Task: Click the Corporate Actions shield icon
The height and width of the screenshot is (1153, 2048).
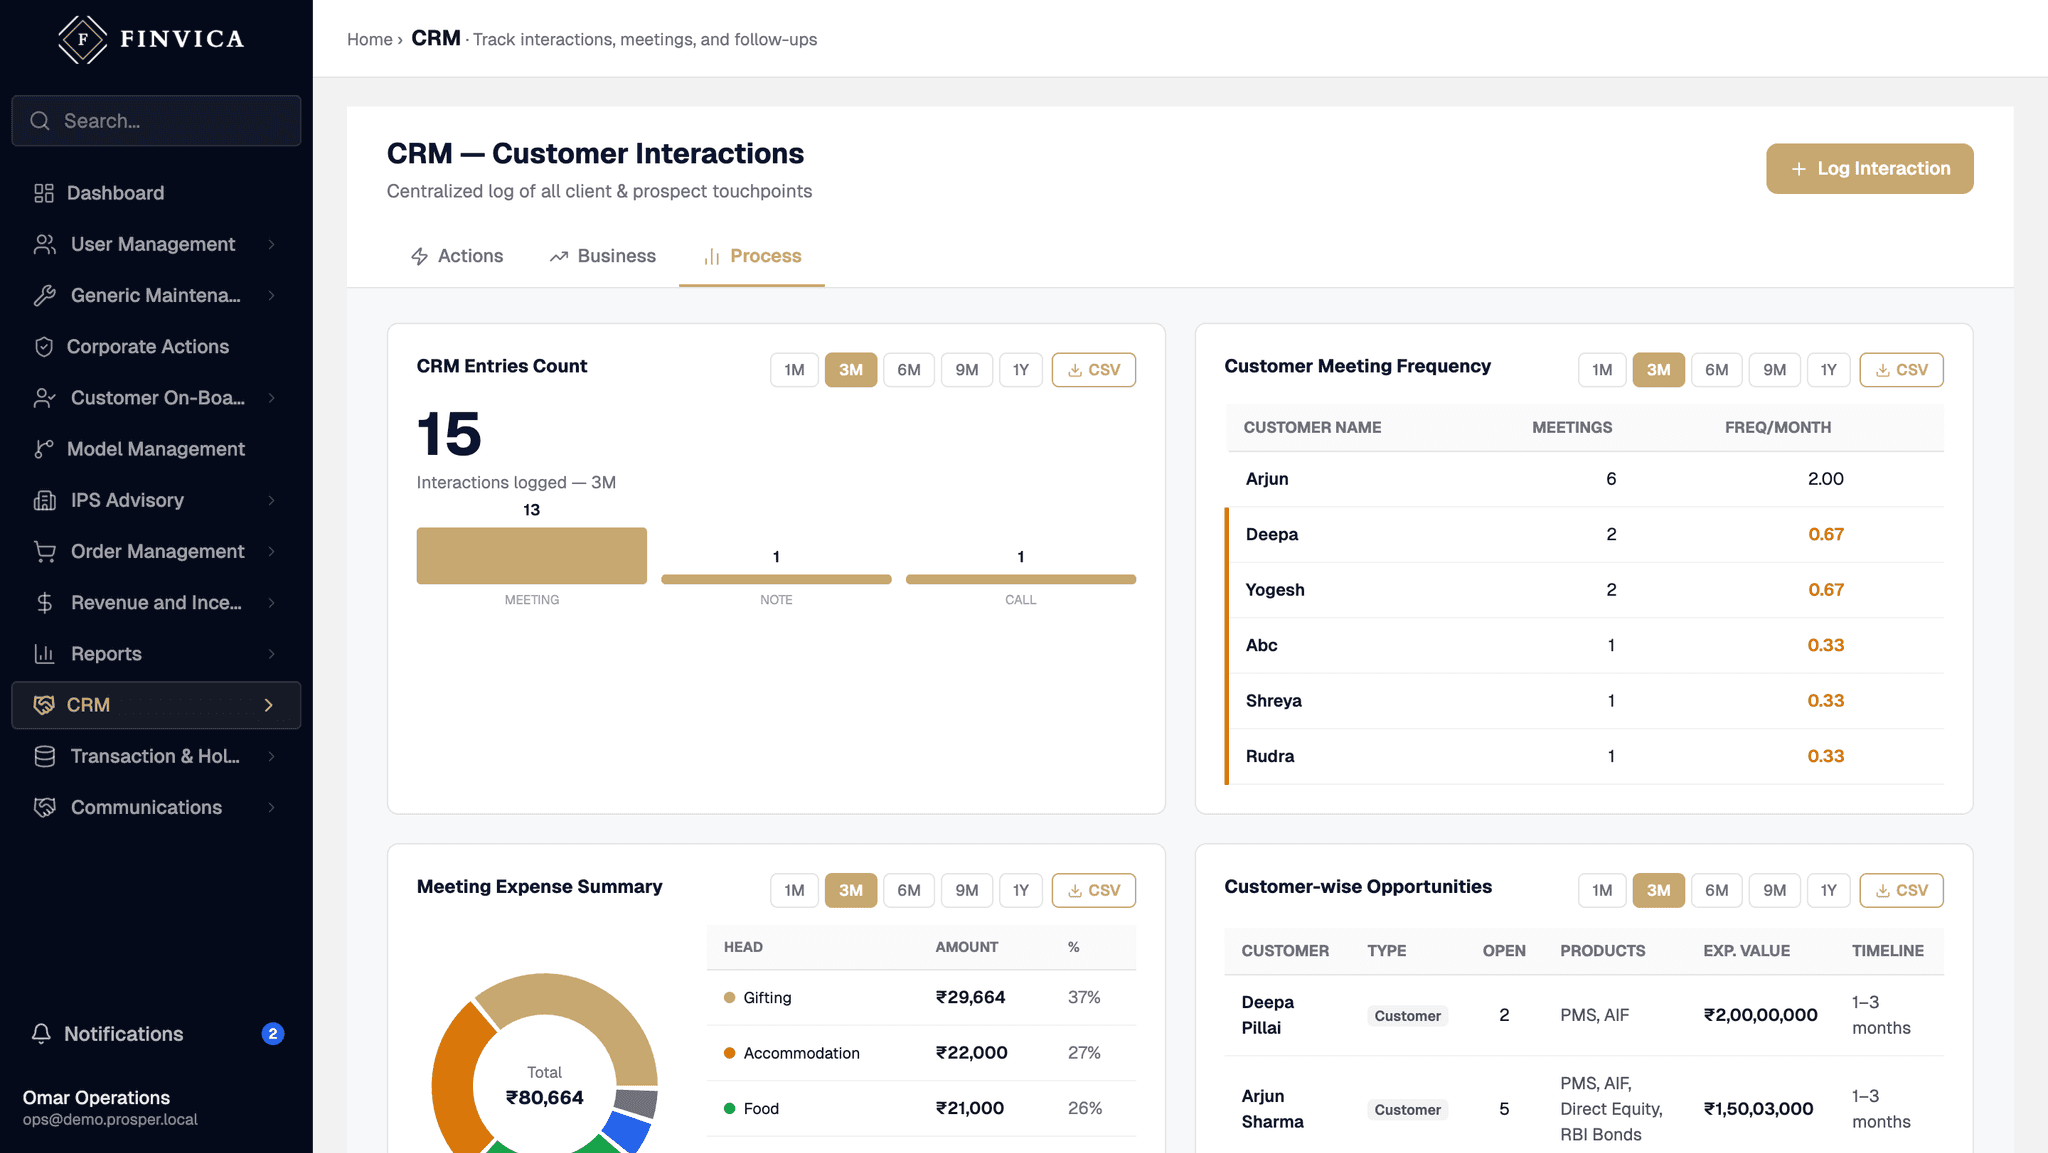Action: pos(44,347)
